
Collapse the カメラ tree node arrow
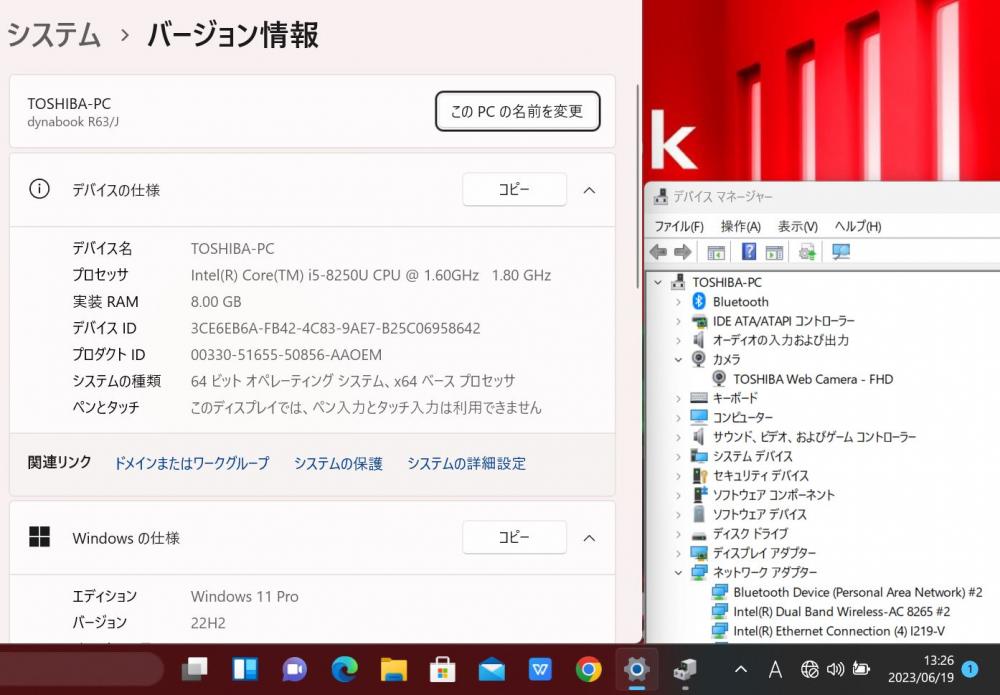tap(679, 360)
